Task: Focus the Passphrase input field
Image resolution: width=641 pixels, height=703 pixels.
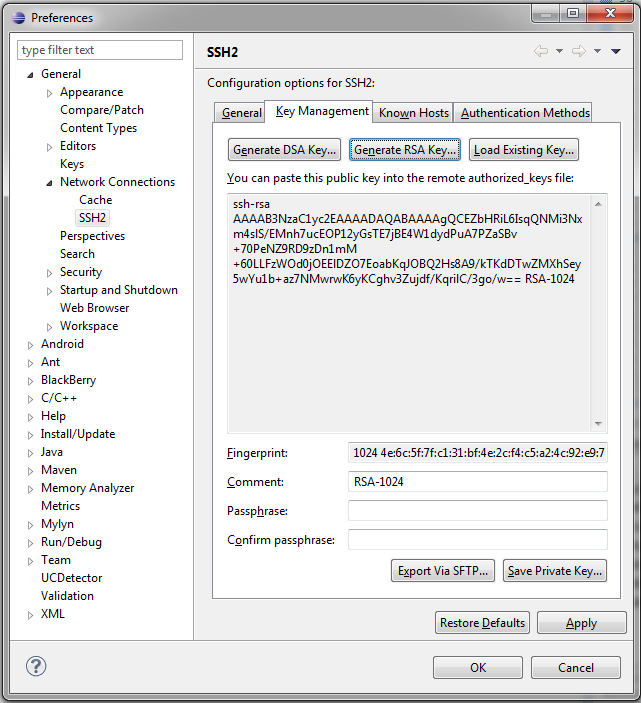Action: (x=477, y=511)
